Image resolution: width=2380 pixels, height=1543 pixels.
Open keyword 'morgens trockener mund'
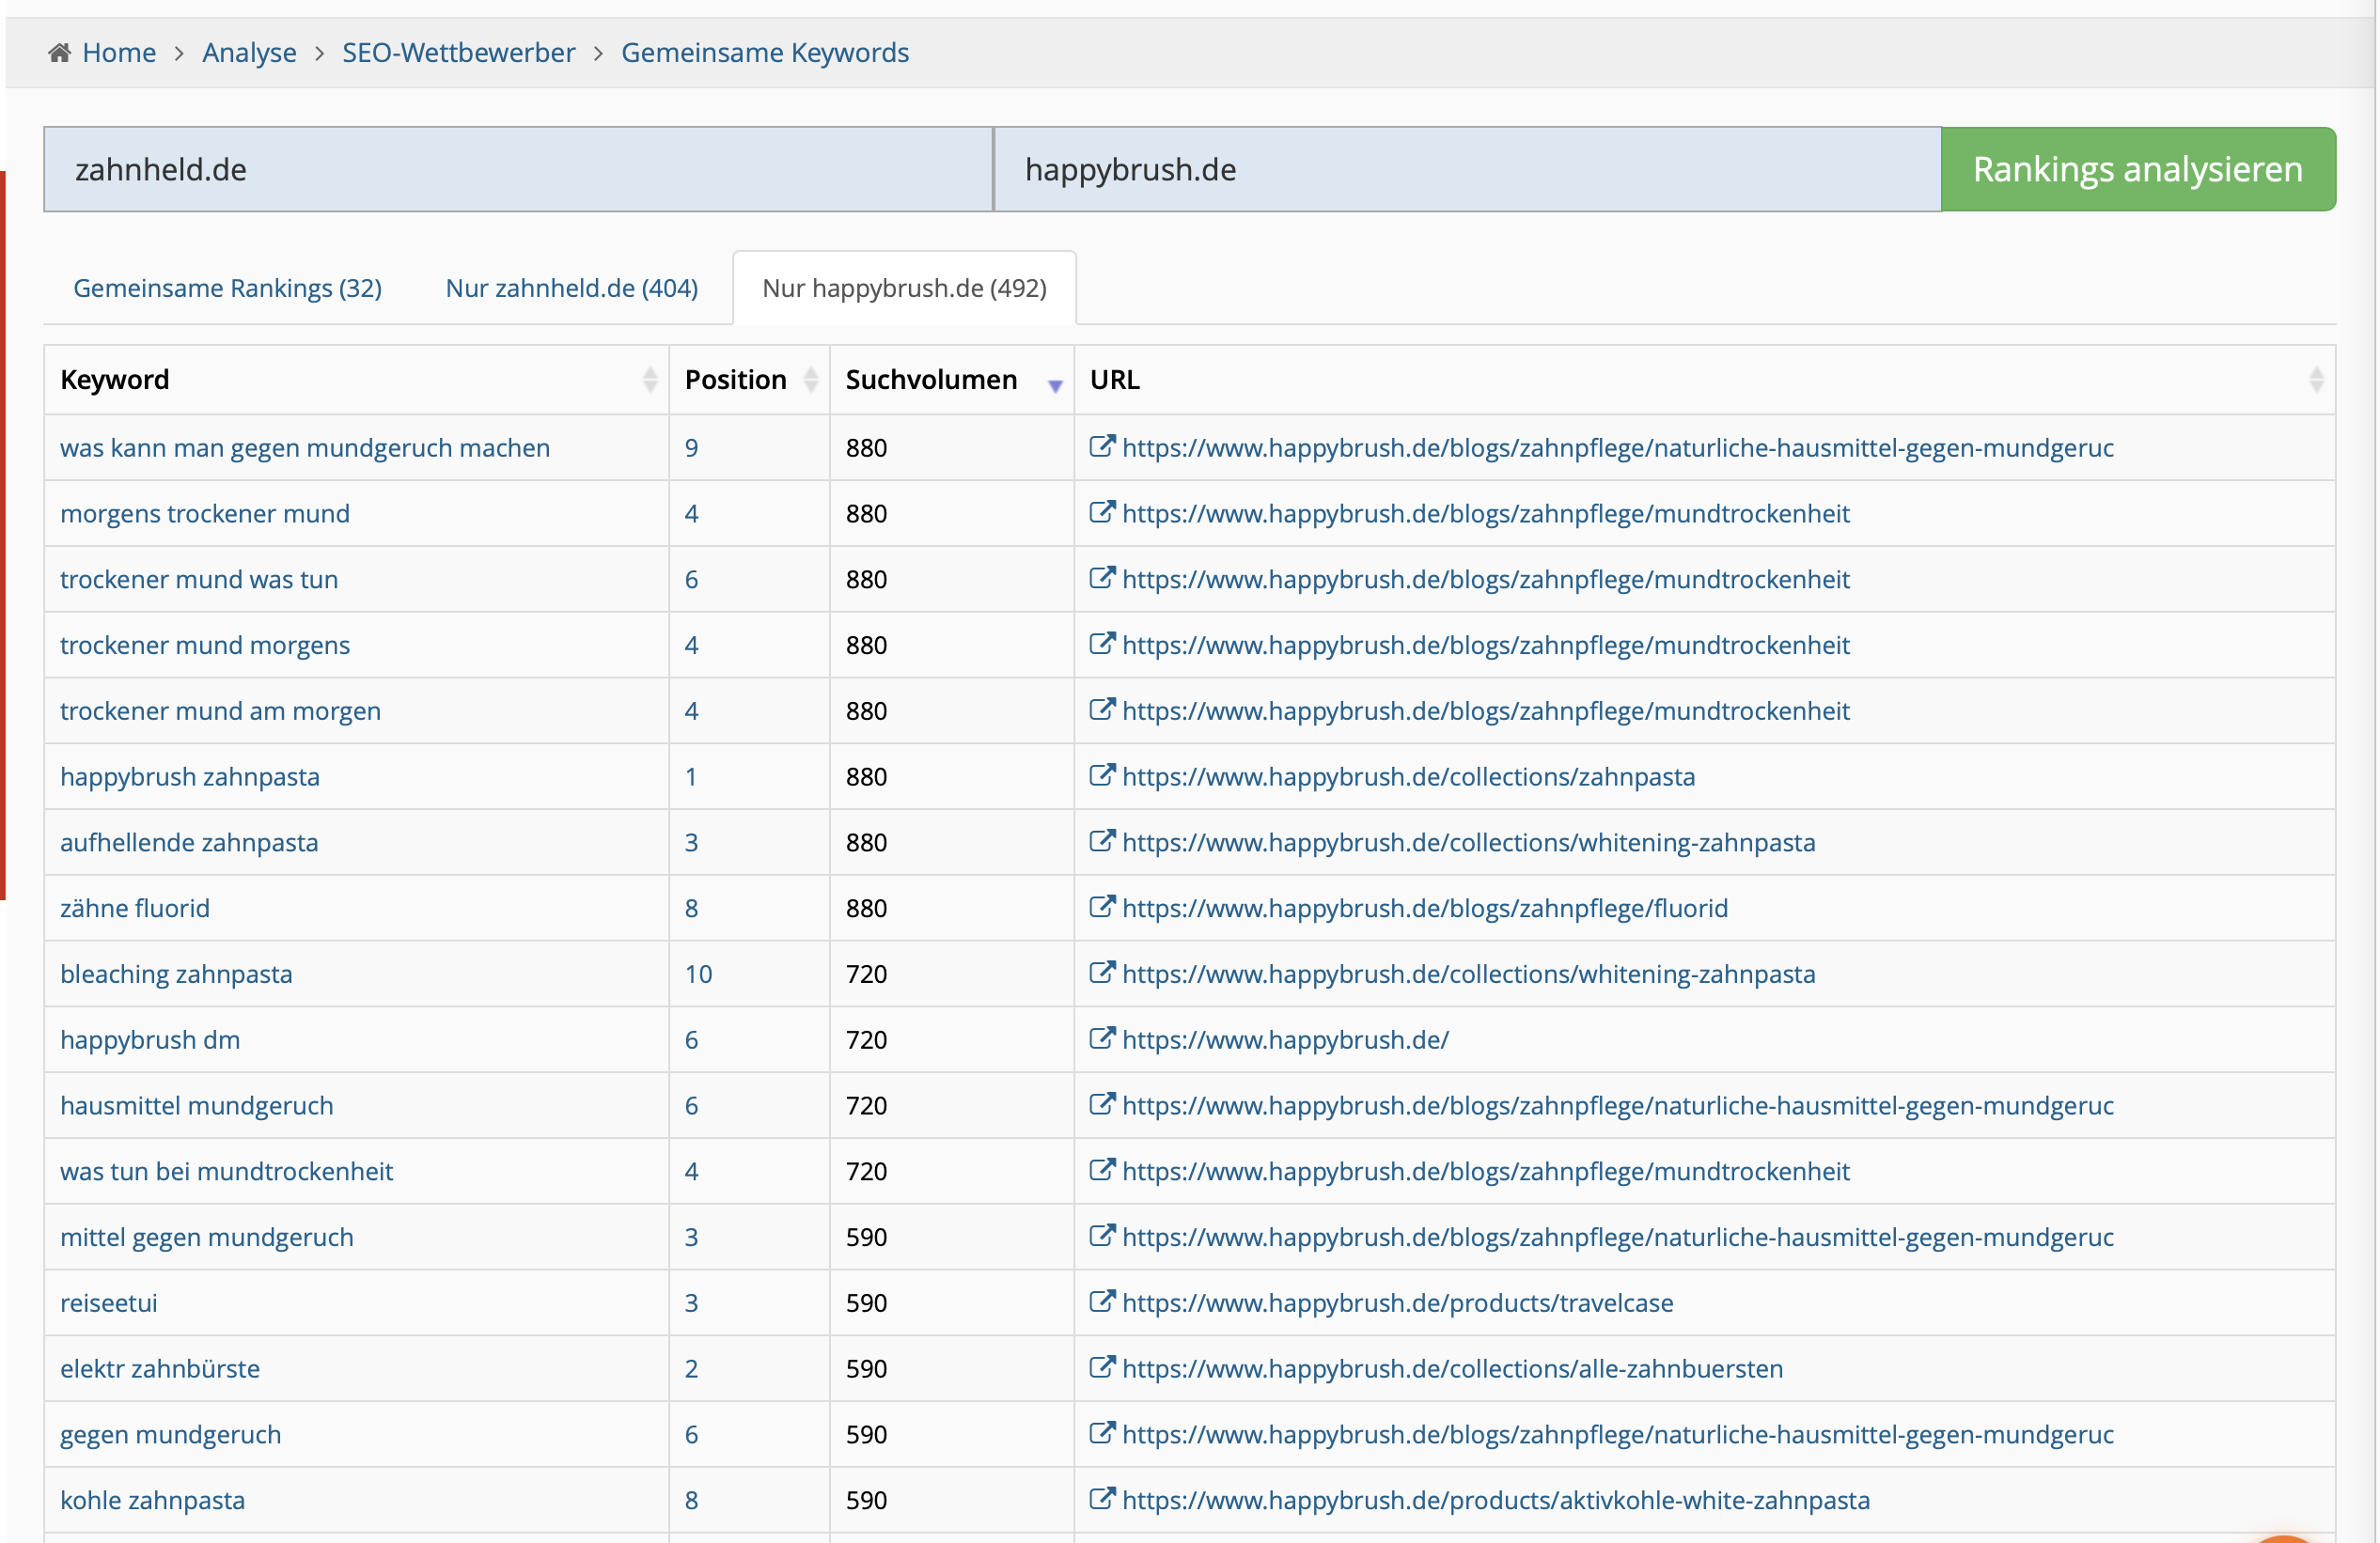[x=205, y=514]
